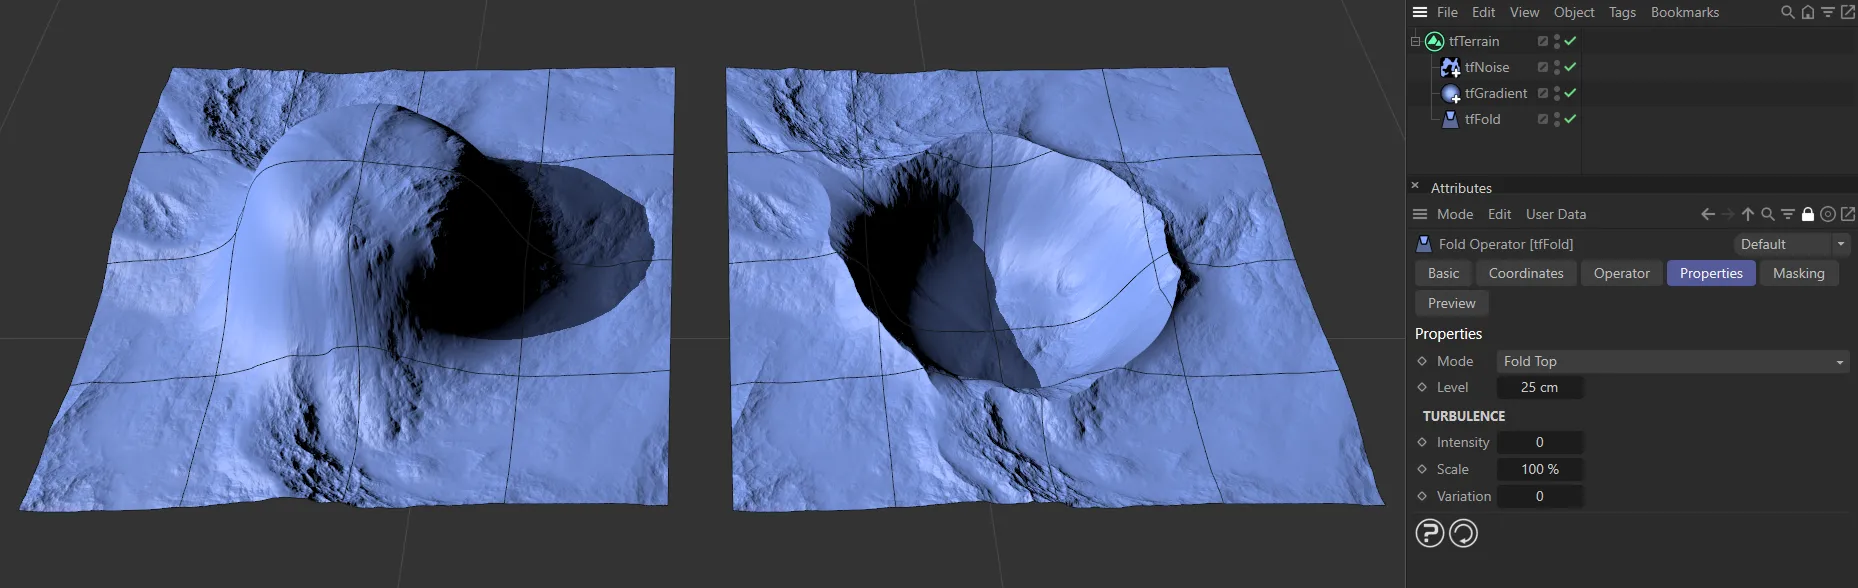Click the Coordinates button
1858x588 pixels.
1525,273
